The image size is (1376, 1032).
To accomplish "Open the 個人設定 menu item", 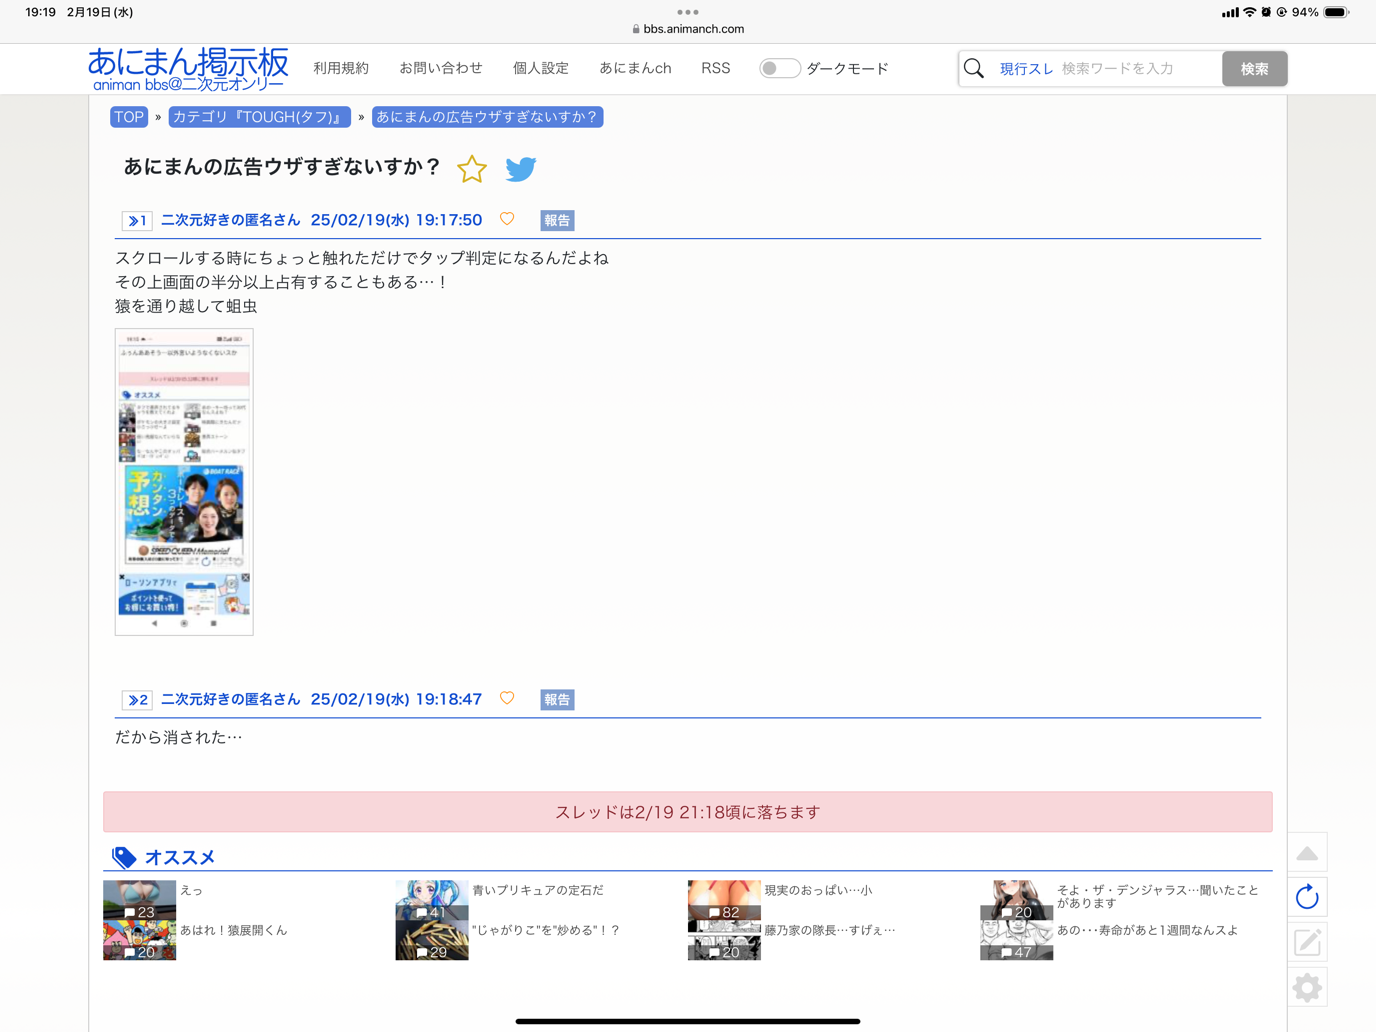I will (x=540, y=69).
